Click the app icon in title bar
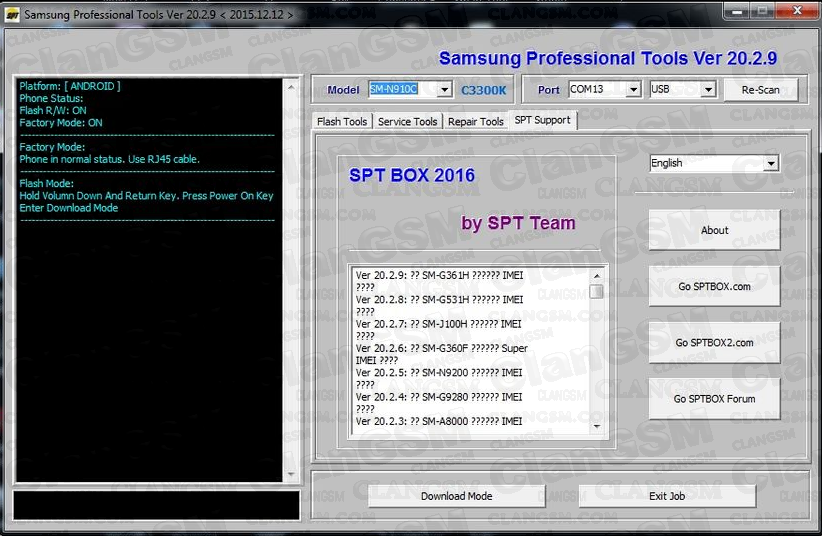 pyautogui.click(x=12, y=15)
